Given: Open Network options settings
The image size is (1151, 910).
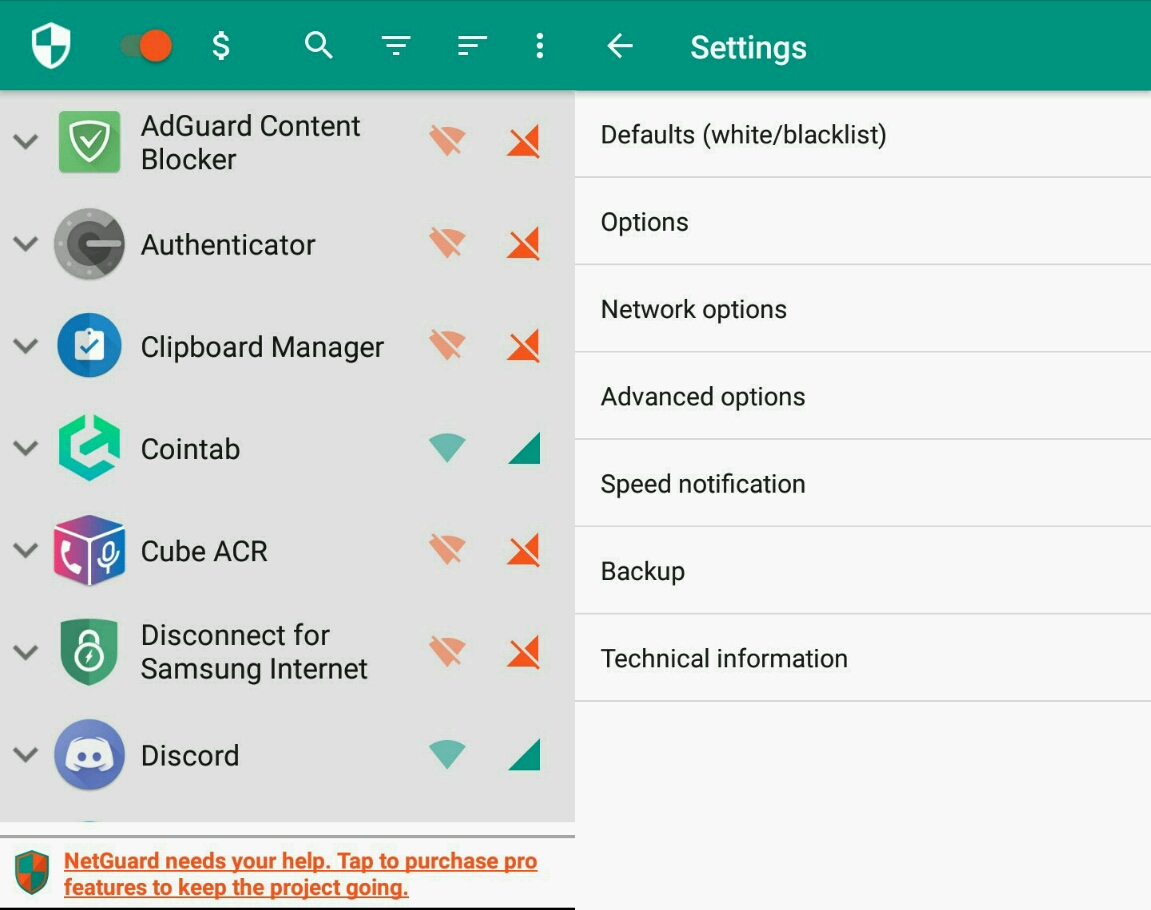Looking at the screenshot, I should (x=694, y=309).
